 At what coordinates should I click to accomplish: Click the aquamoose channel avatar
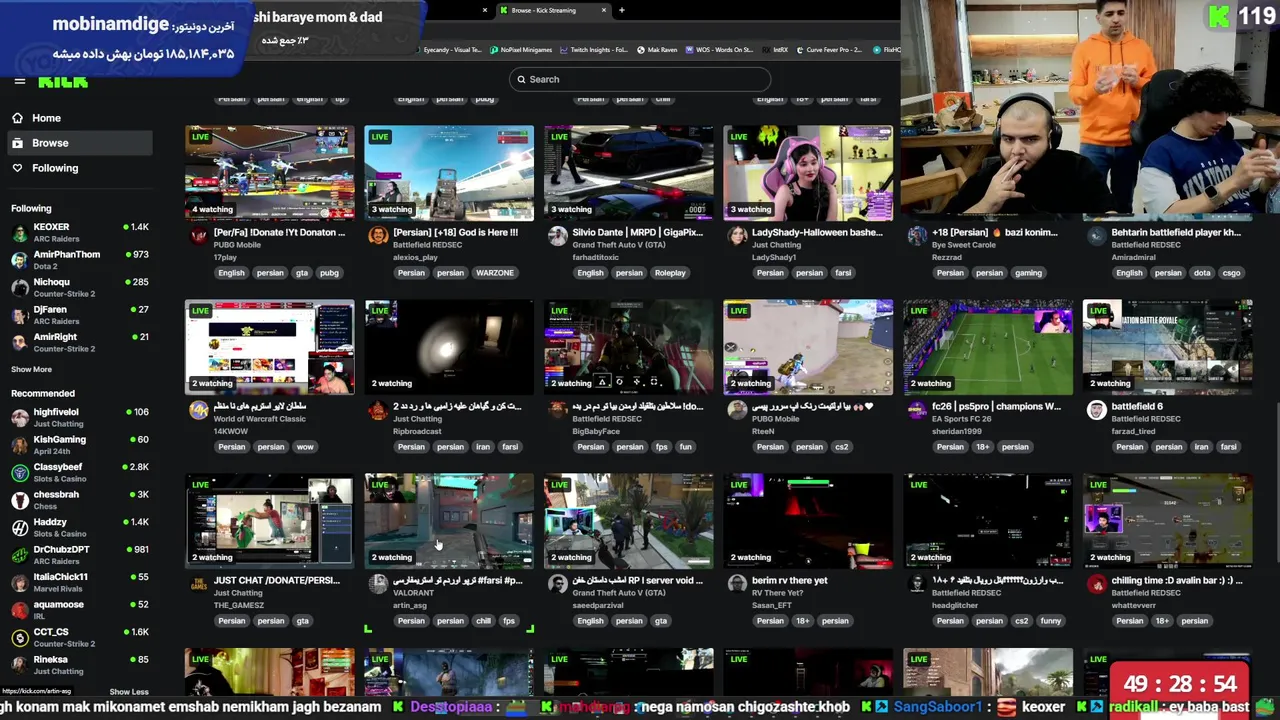(19, 610)
